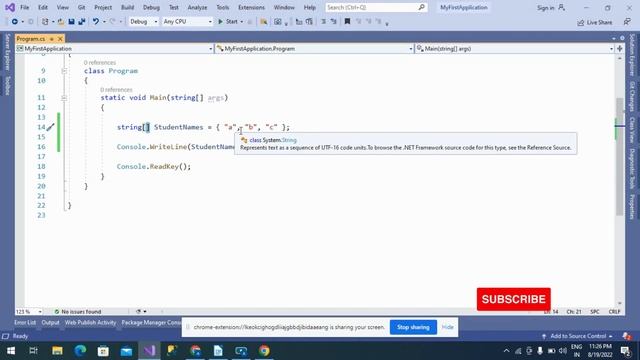The height and width of the screenshot is (360, 640).
Task: Click the SPC indentation indicator
Action: coord(595,311)
